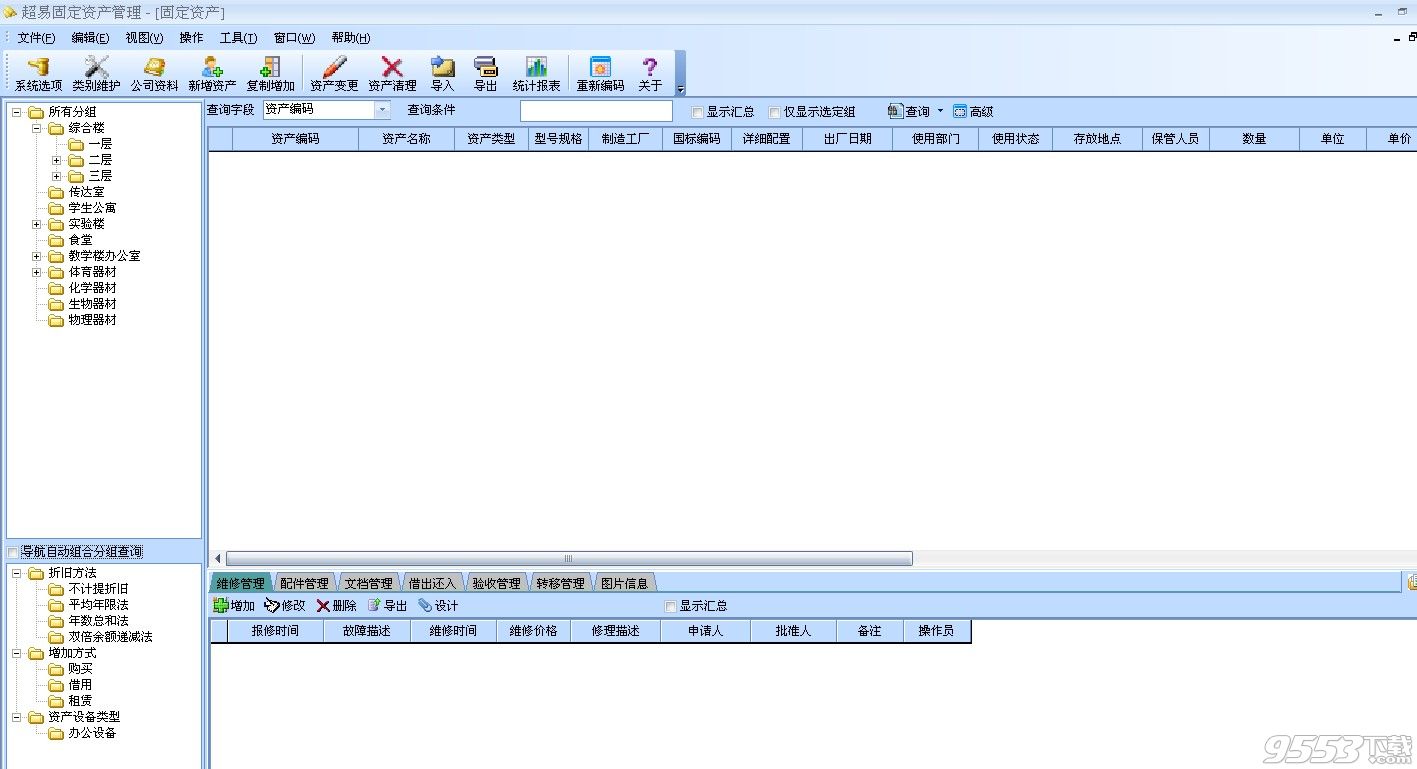Image resolution: width=1417 pixels, height=769 pixels.
Task: Click 资产清理 asset cleanup icon
Action: [392, 74]
